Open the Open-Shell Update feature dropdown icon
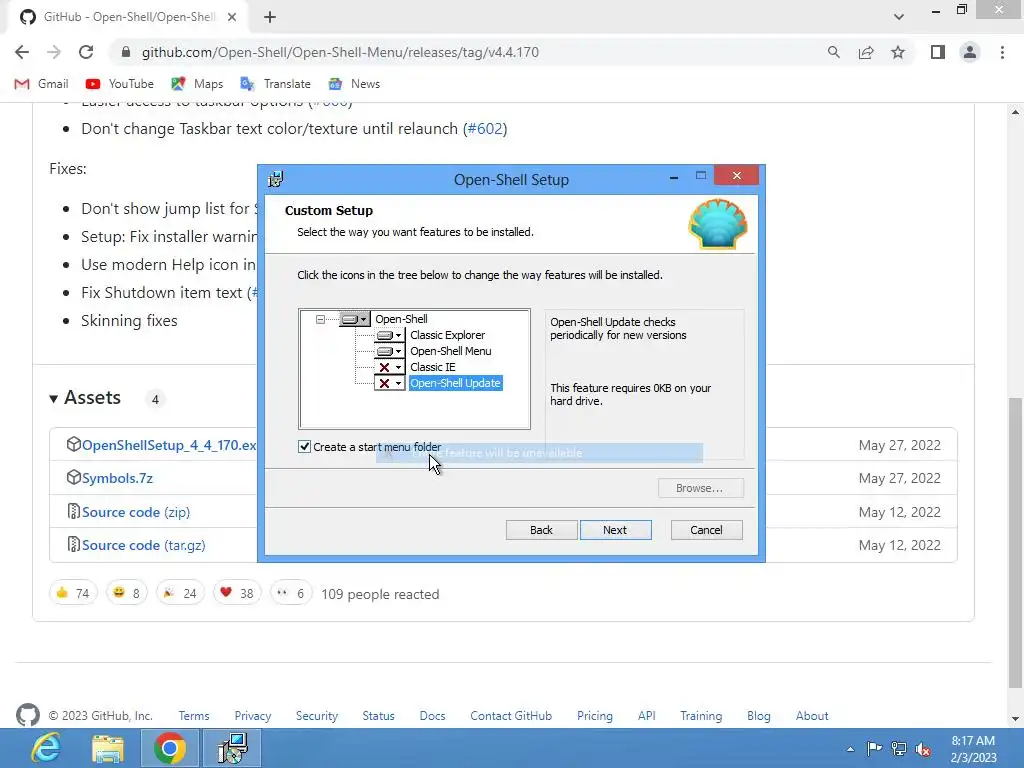 389,383
